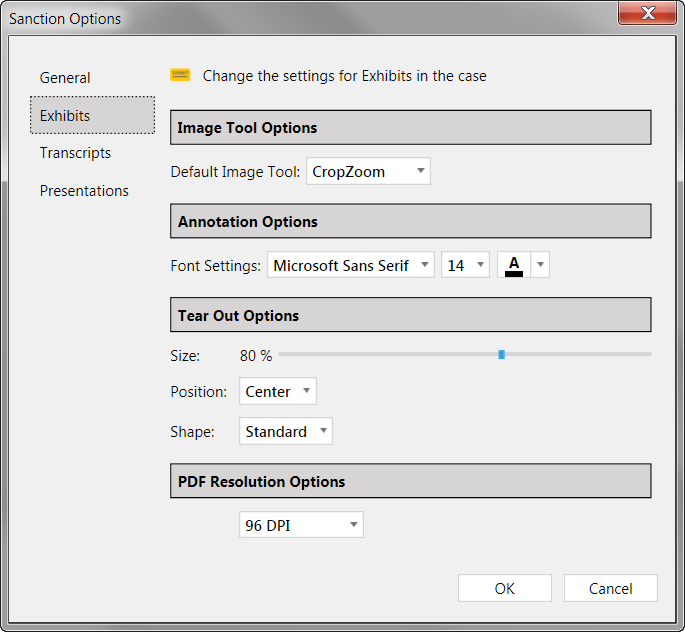
Task: Open the Presentations tab
Action: click(84, 191)
